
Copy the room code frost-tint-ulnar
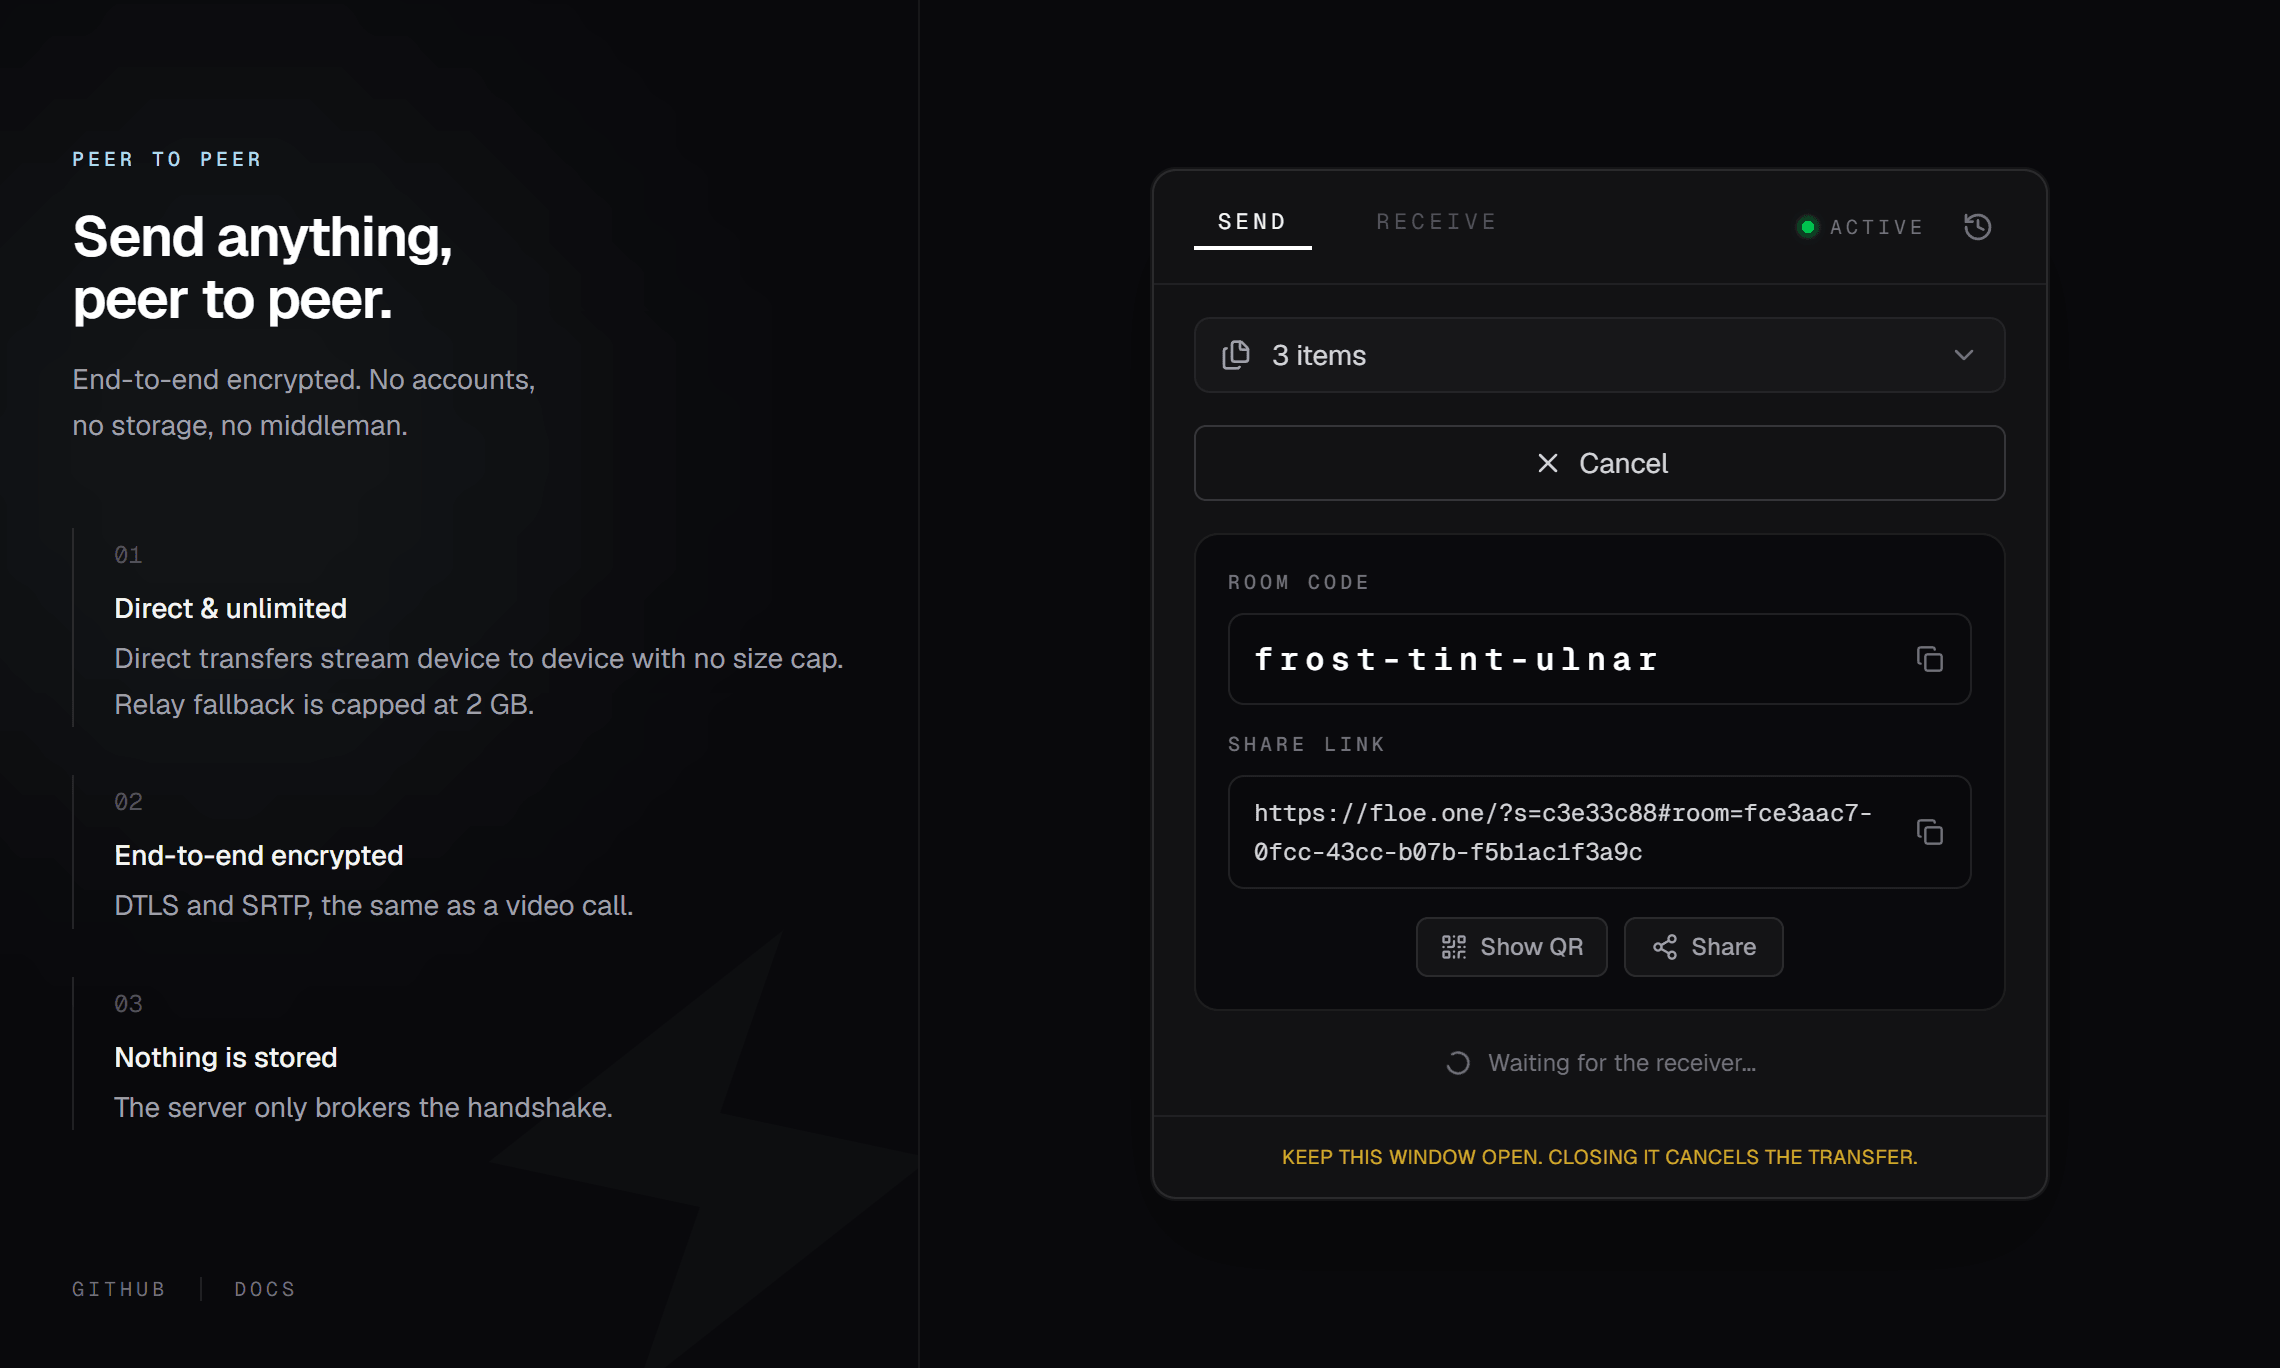tap(1929, 659)
